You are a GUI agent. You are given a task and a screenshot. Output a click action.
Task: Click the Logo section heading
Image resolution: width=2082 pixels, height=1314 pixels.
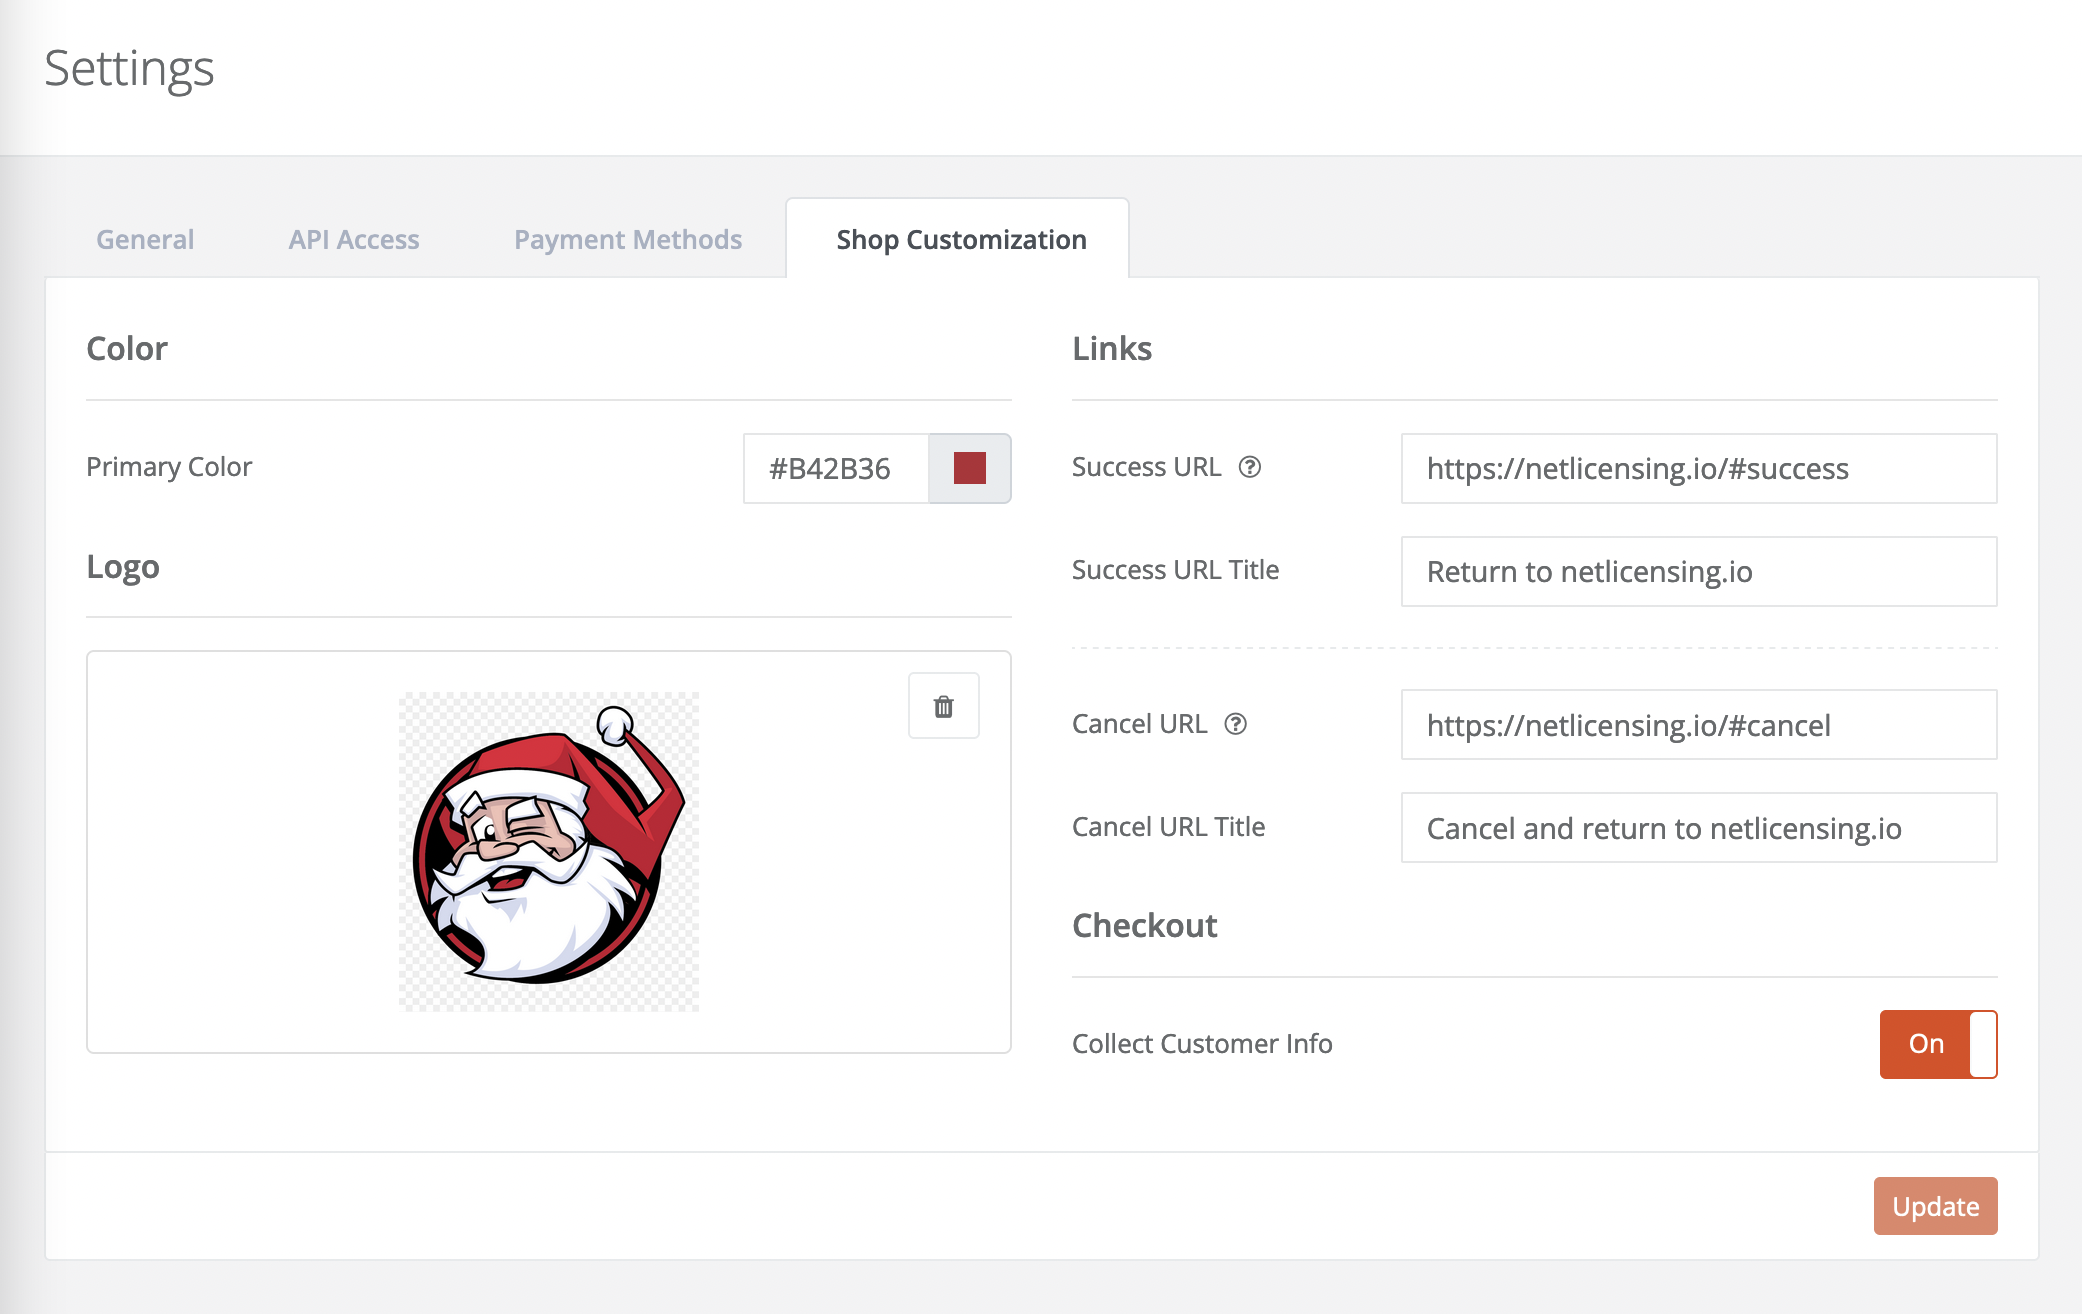(x=123, y=567)
